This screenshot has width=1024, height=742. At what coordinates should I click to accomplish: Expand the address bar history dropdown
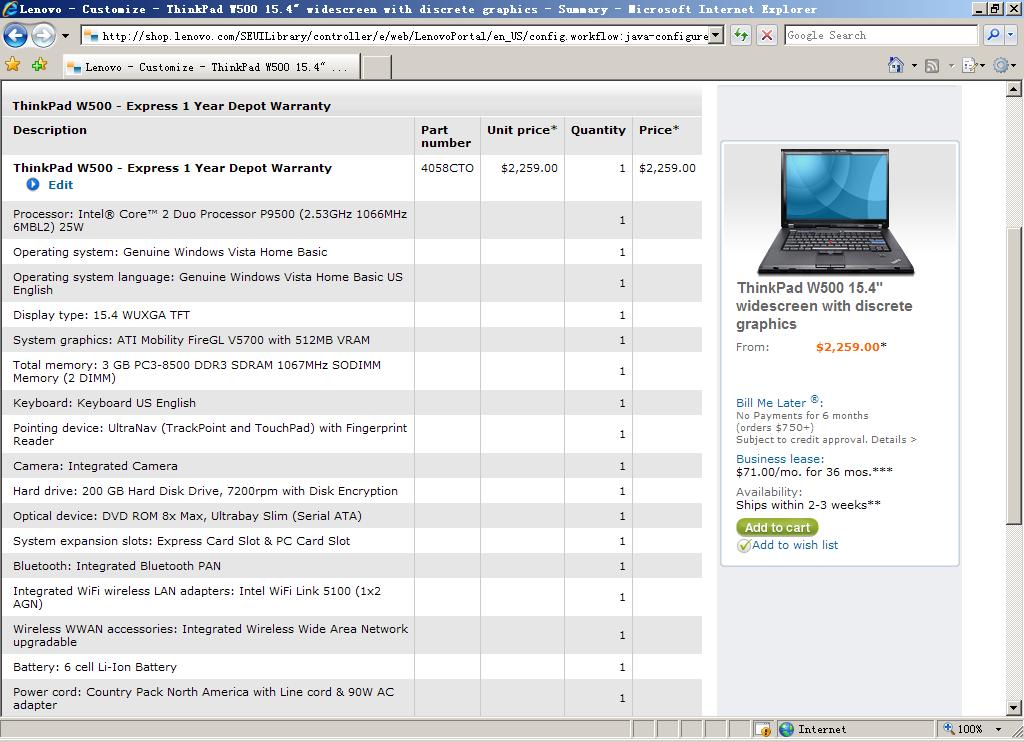[x=716, y=36]
